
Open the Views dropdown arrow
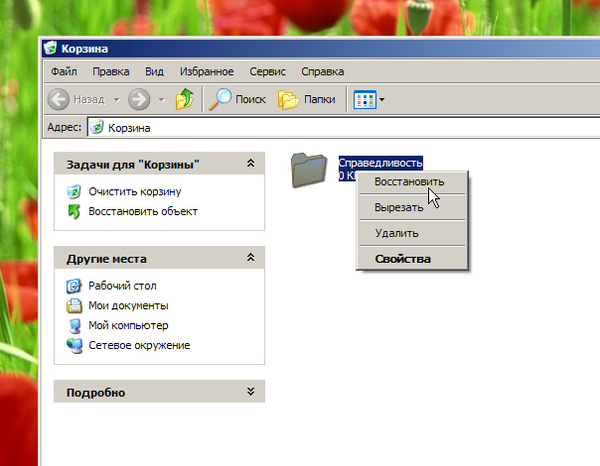382,100
